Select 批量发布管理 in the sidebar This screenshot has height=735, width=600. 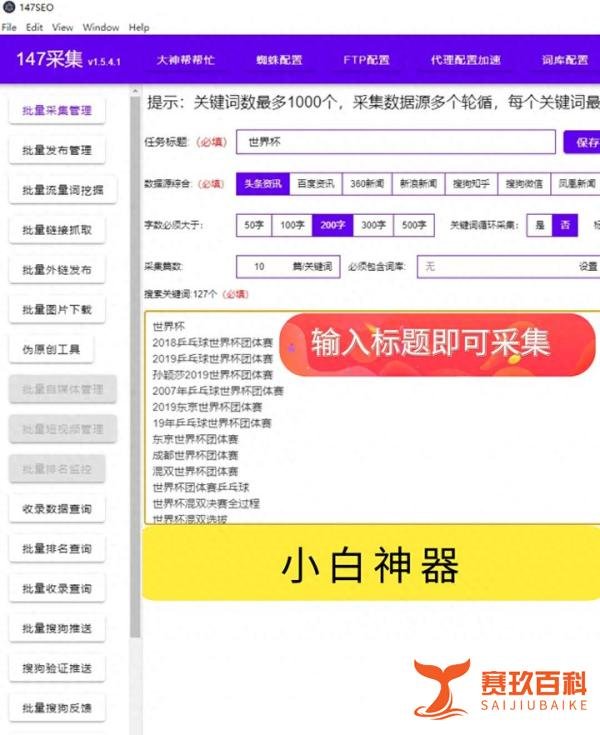(x=57, y=150)
